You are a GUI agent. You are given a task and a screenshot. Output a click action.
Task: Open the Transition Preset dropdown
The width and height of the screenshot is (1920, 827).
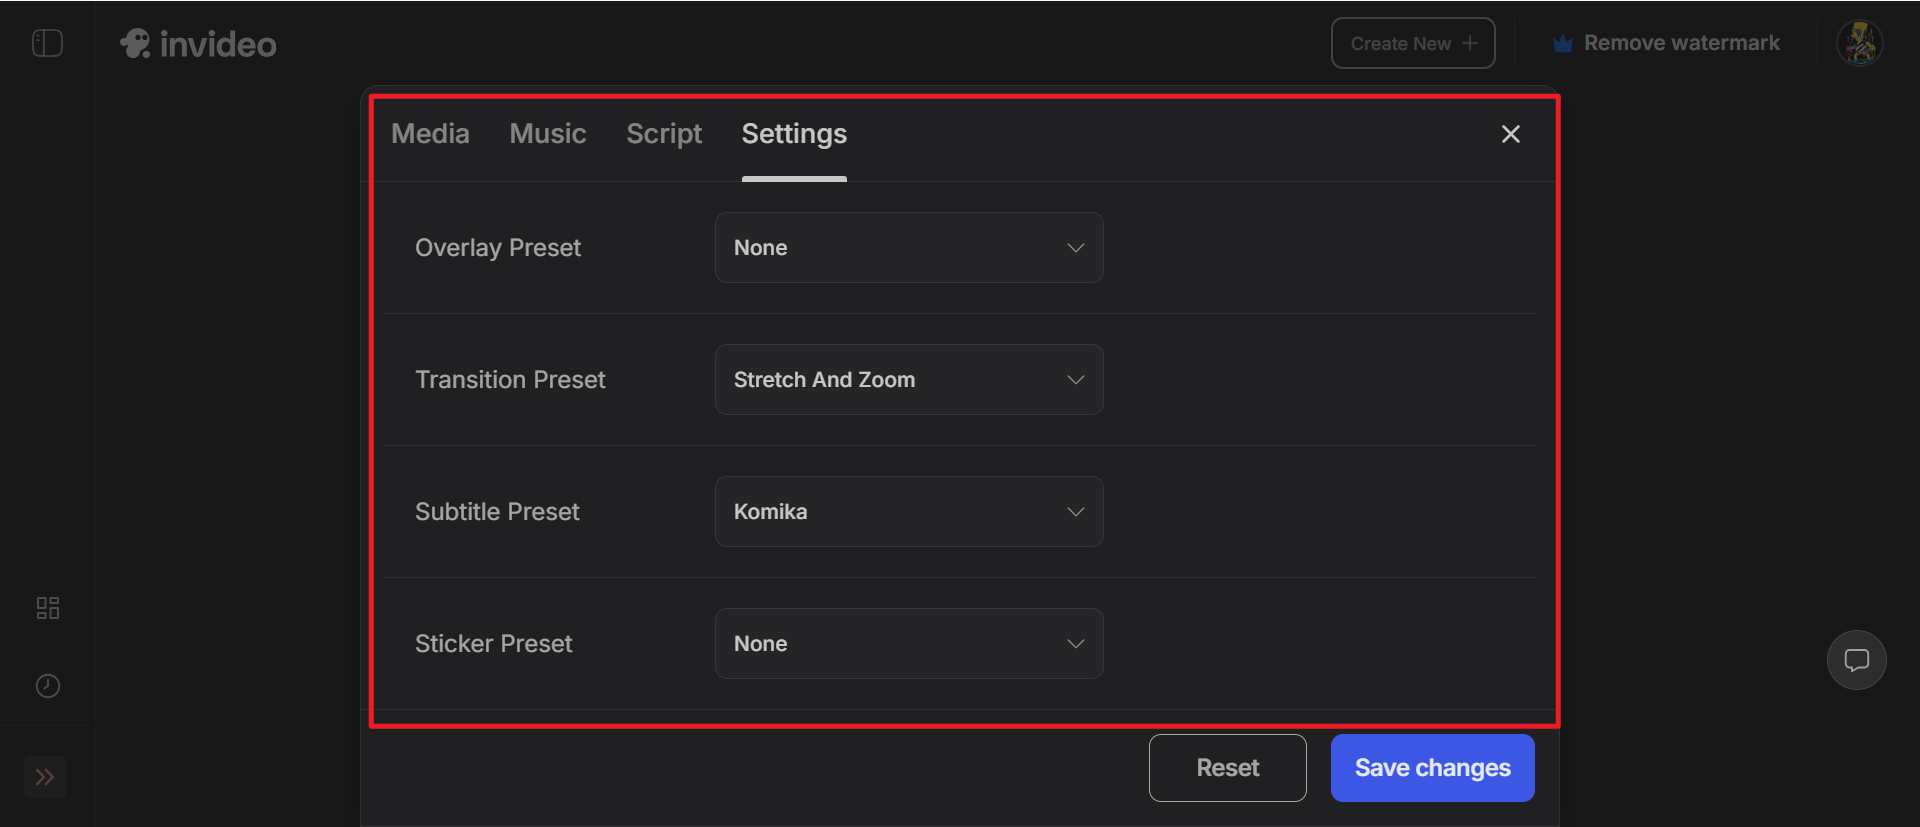pyautogui.click(x=908, y=380)
